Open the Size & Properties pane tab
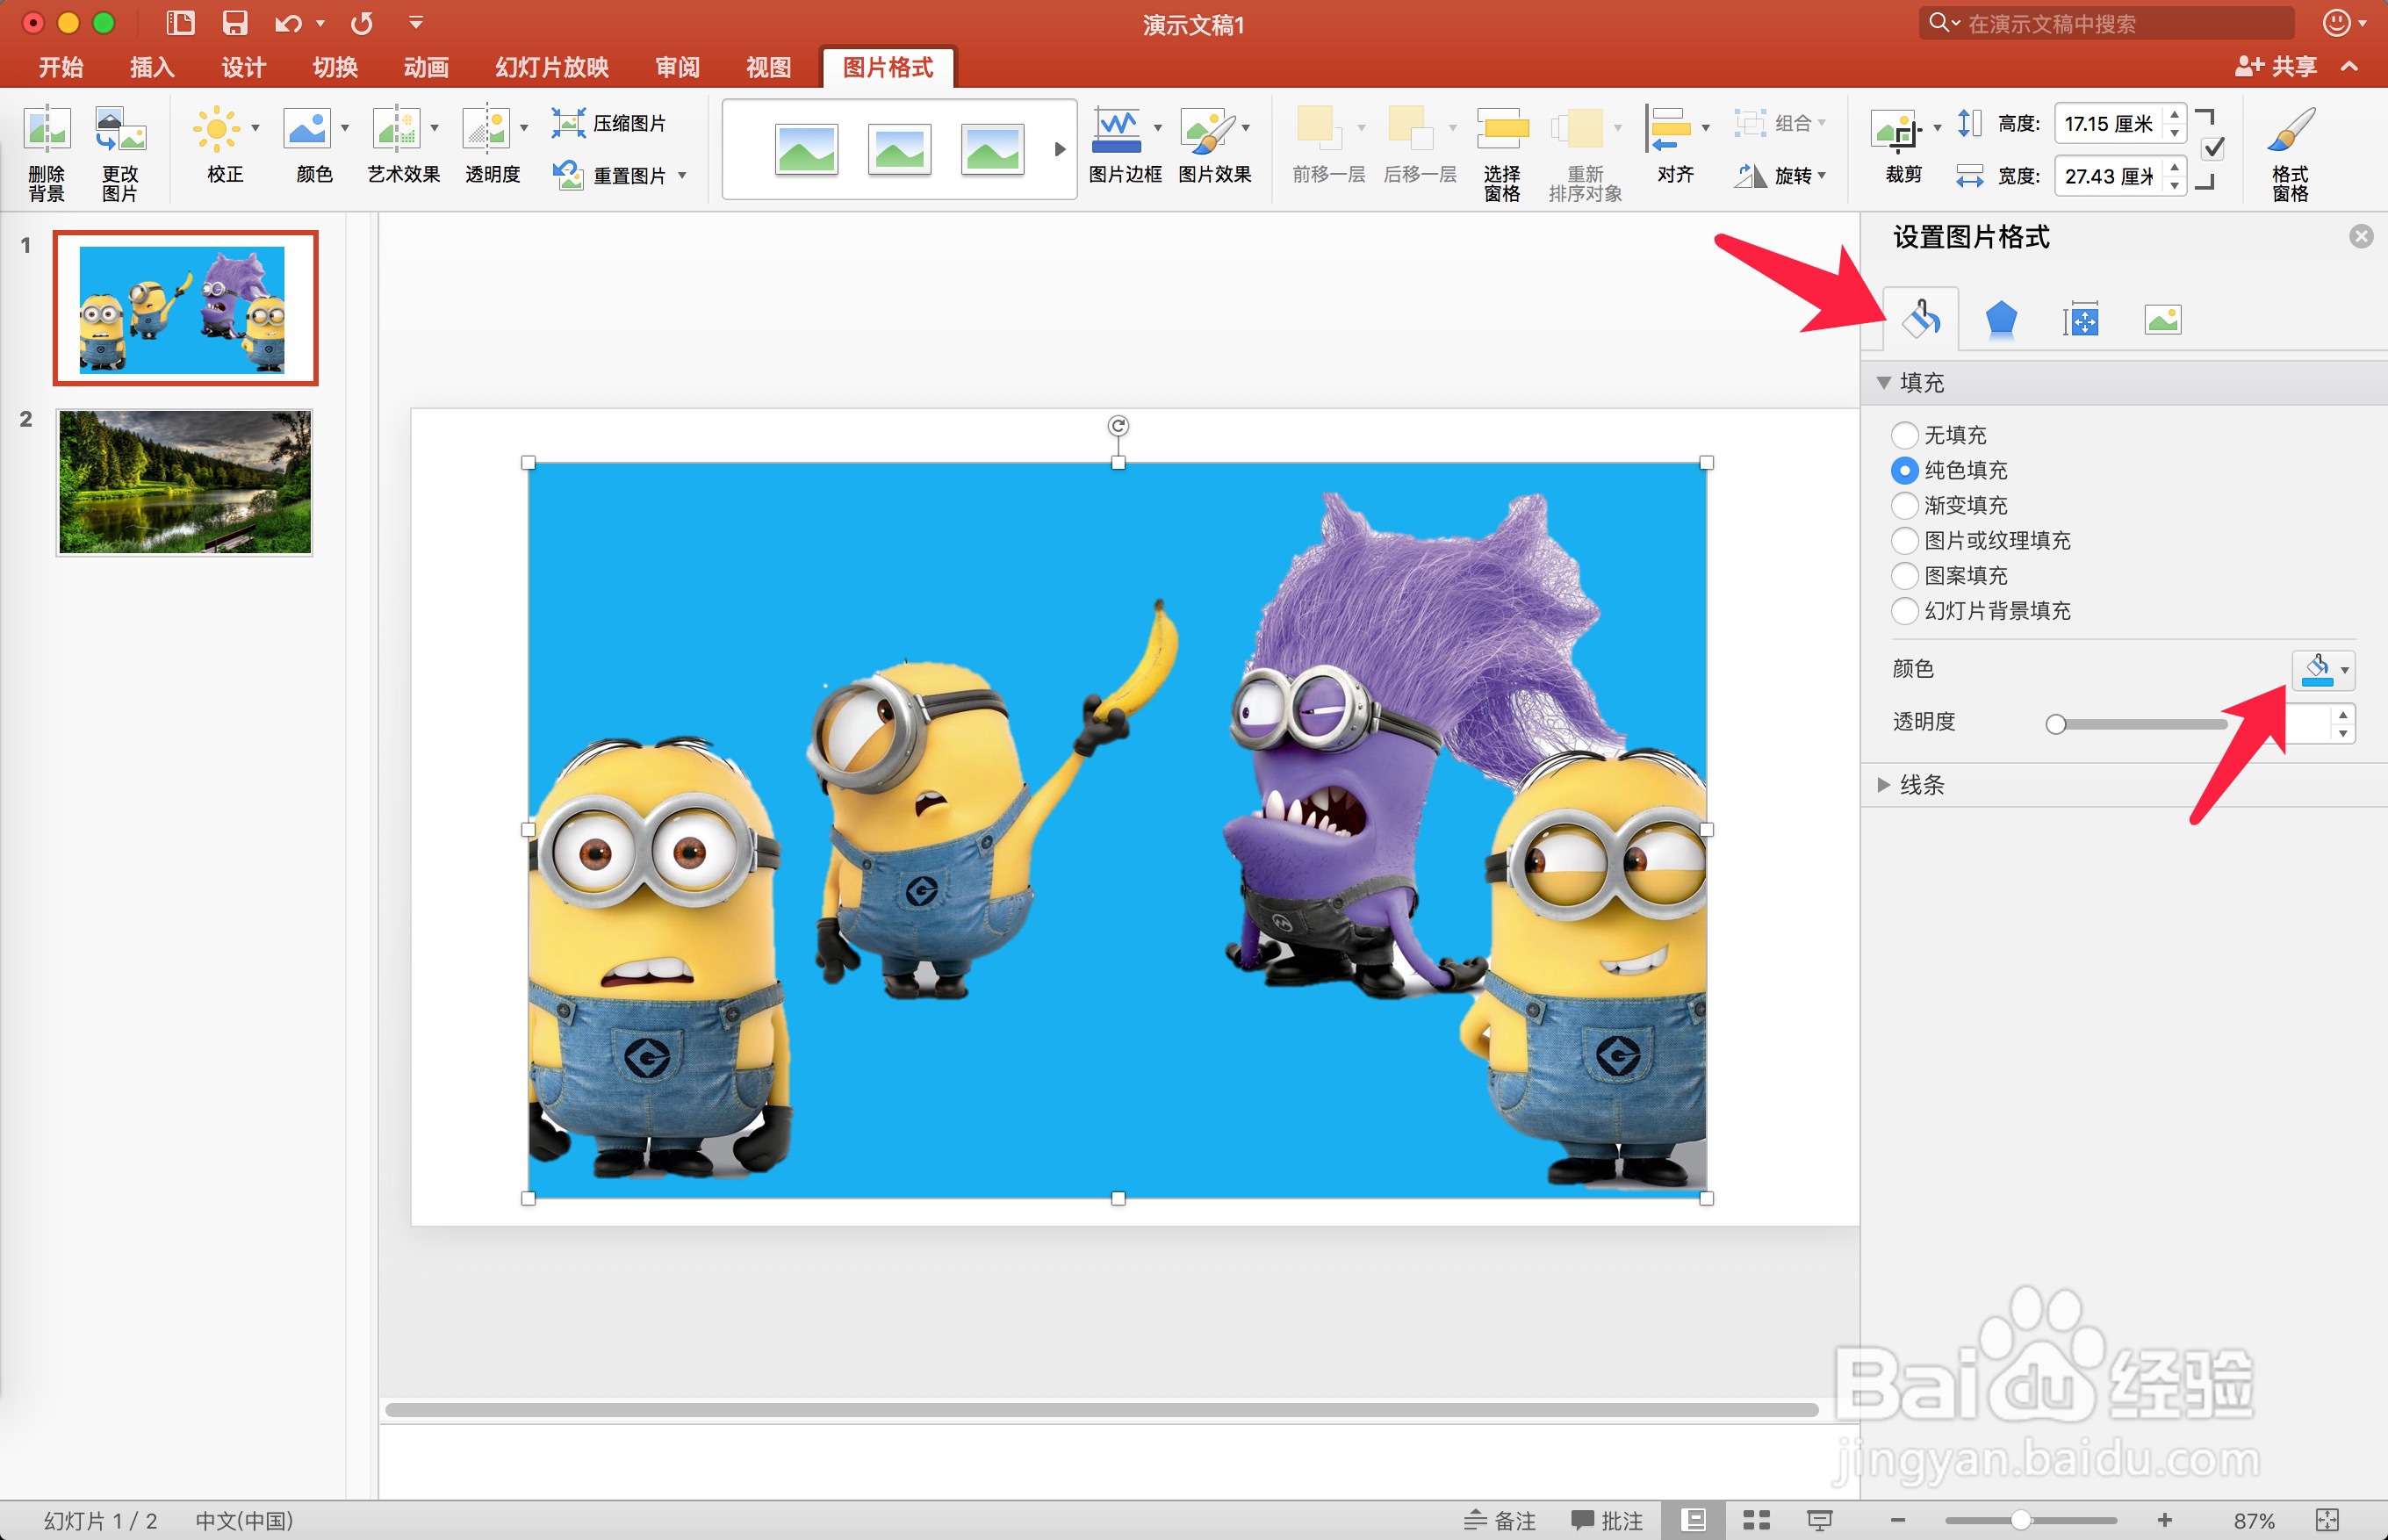Screen dimensions: 2388x1540 [2081, 320]
